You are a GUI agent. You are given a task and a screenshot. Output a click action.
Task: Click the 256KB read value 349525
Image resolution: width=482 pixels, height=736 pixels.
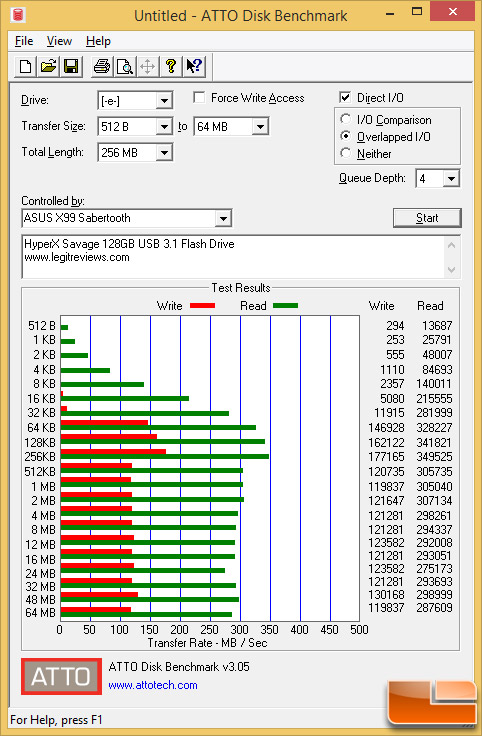pyautogui.click(x=434, y=457)
